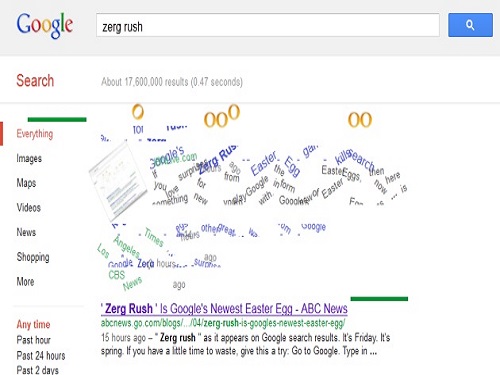Filter results to Past hour
The height and width of the screenshot is (375, 500).
tap(34, 340)
